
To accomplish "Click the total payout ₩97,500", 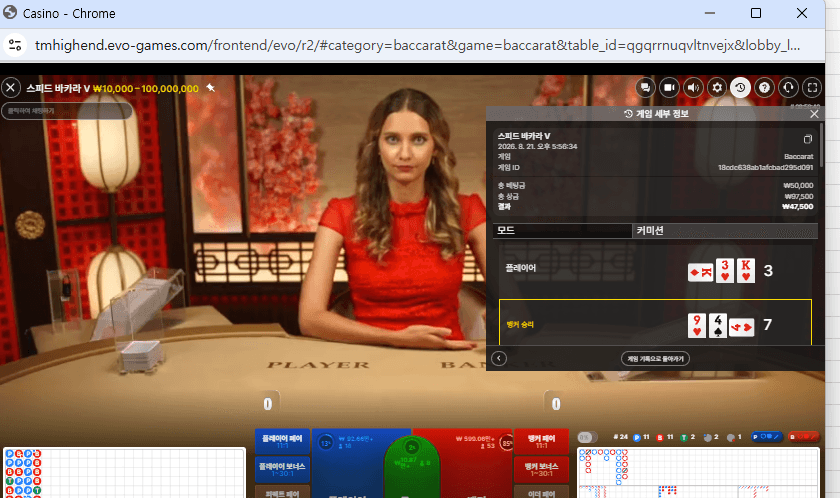I will click(799, 196).
